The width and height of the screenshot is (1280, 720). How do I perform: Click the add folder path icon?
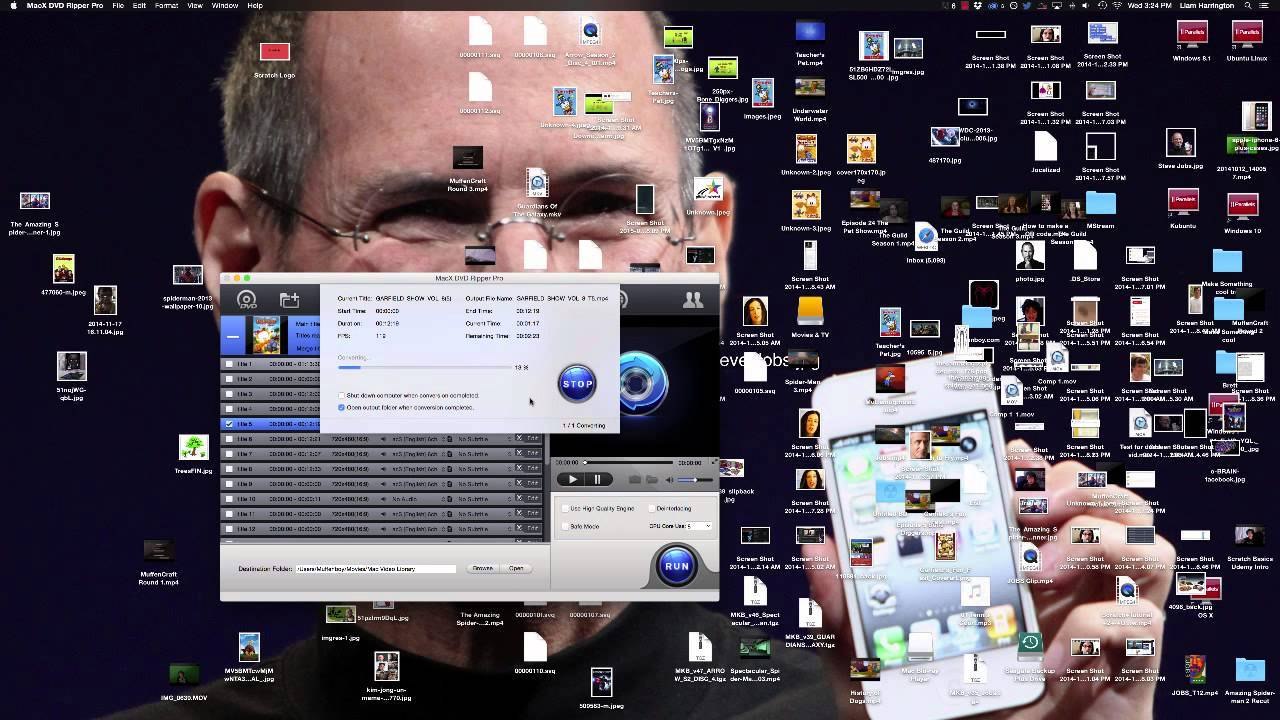[290, 300]
